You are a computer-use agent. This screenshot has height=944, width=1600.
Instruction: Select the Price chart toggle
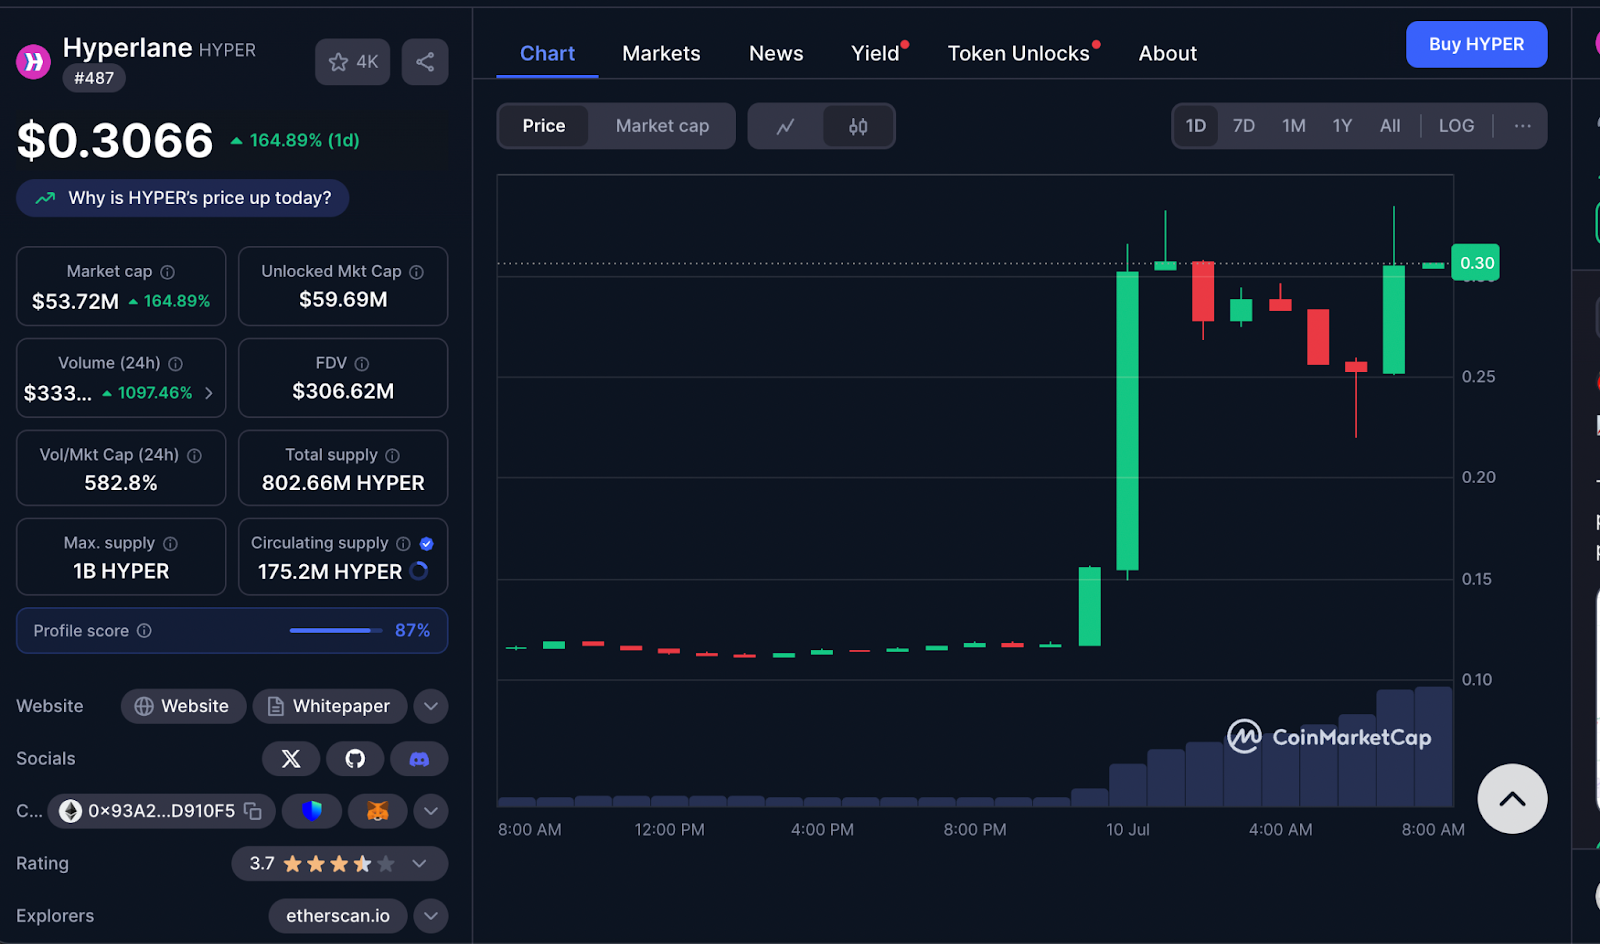pos(544,126)
